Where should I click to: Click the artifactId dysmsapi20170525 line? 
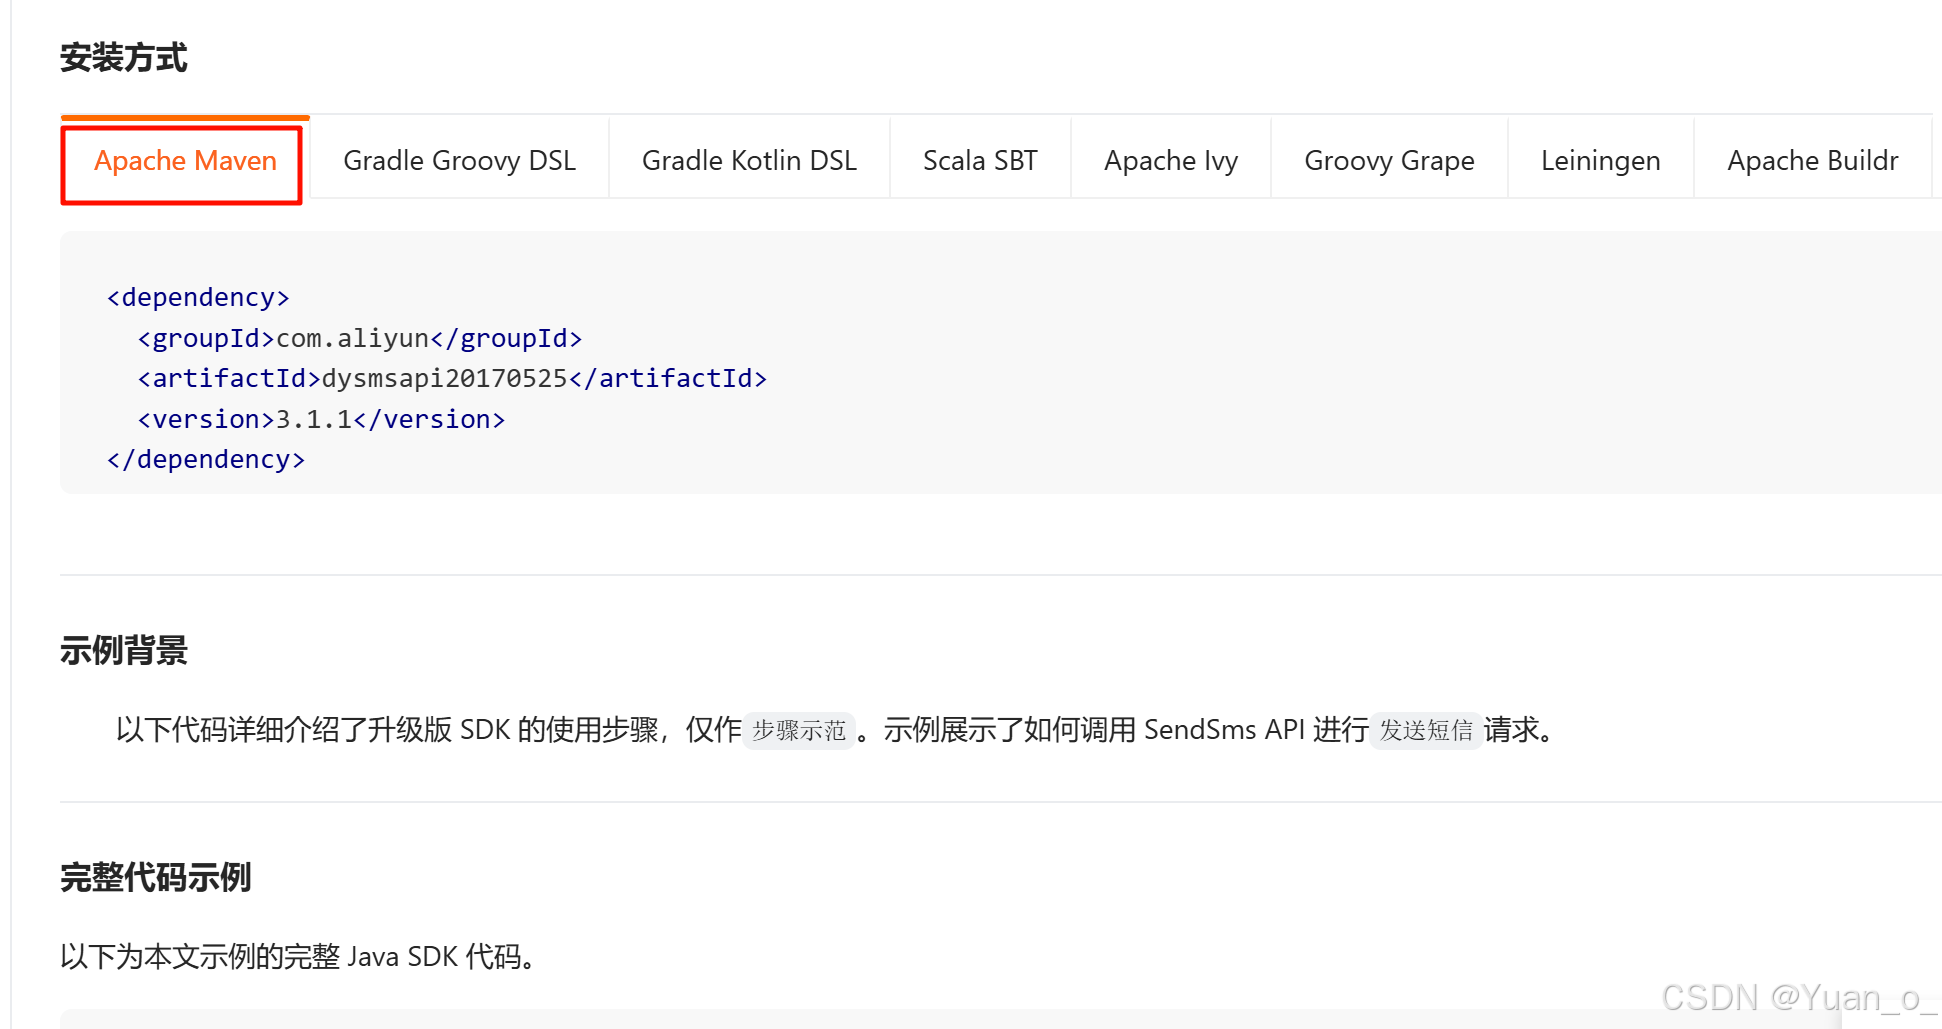(452, 378)
